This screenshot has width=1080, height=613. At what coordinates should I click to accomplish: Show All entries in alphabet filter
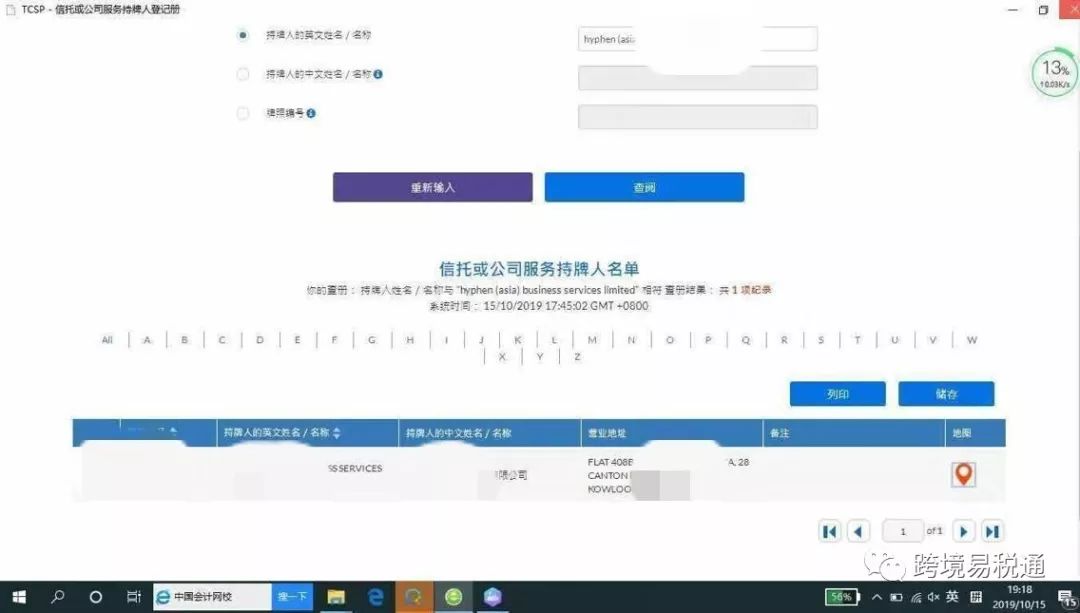tap(107, 340)
